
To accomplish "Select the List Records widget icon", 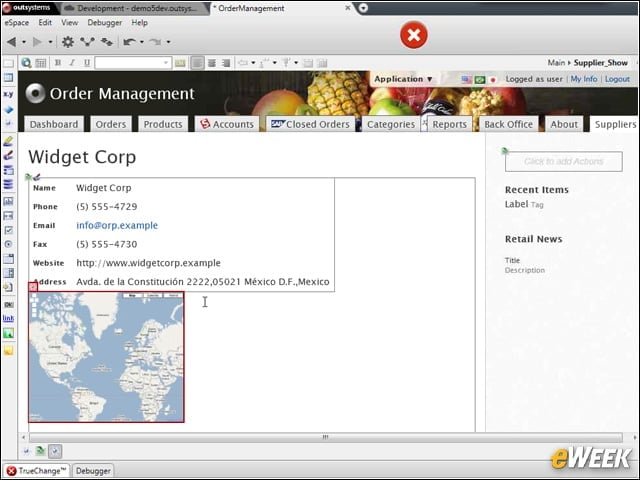I will (x=8, y=184).
